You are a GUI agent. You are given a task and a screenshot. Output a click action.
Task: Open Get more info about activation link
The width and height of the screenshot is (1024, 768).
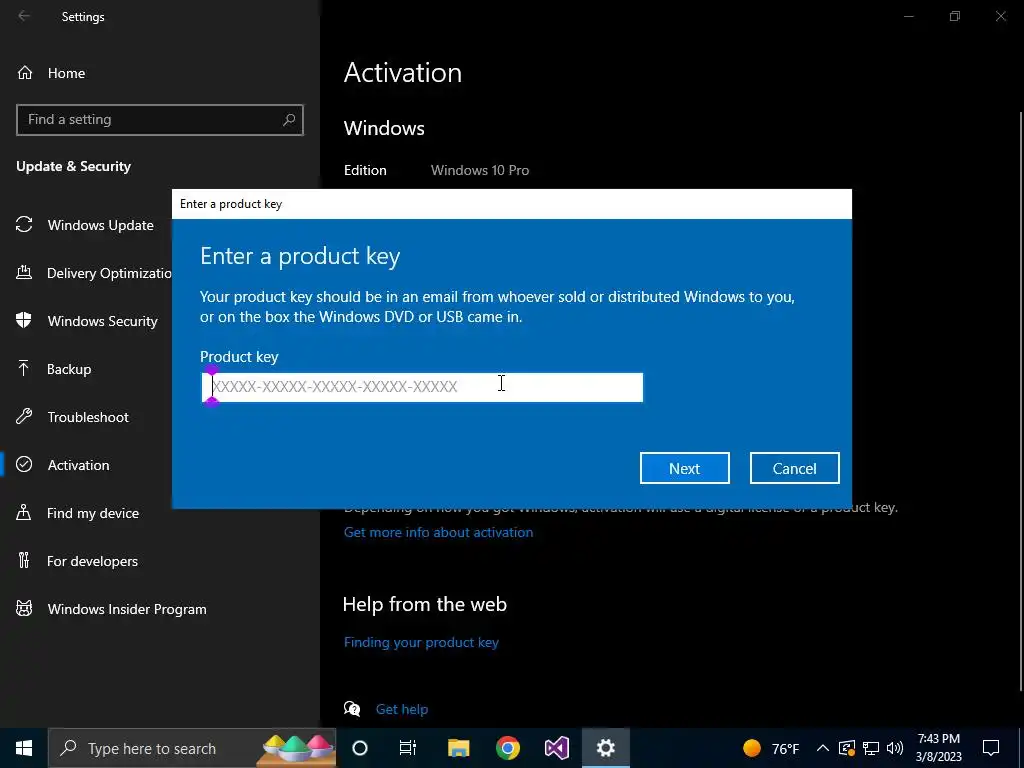tap(438, 532)
